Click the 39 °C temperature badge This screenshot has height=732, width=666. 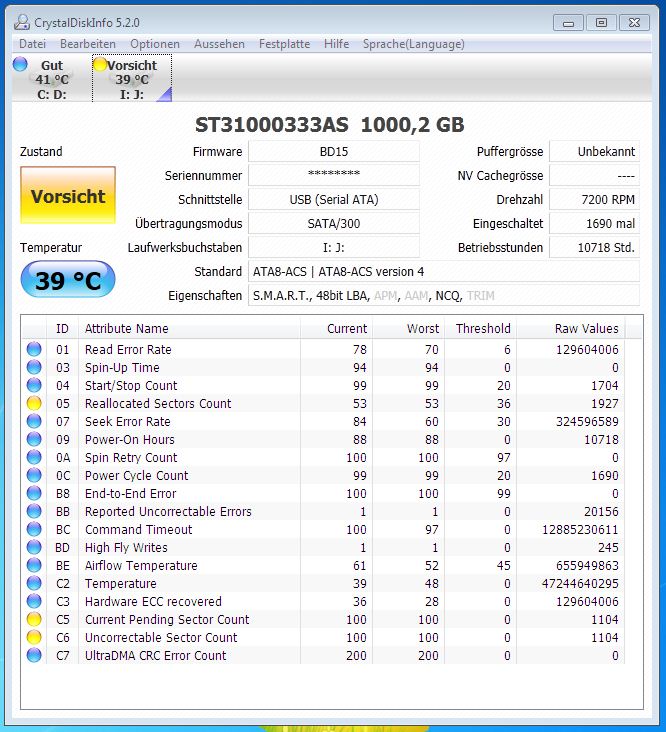pyautogui.click(x=68, y=280)
